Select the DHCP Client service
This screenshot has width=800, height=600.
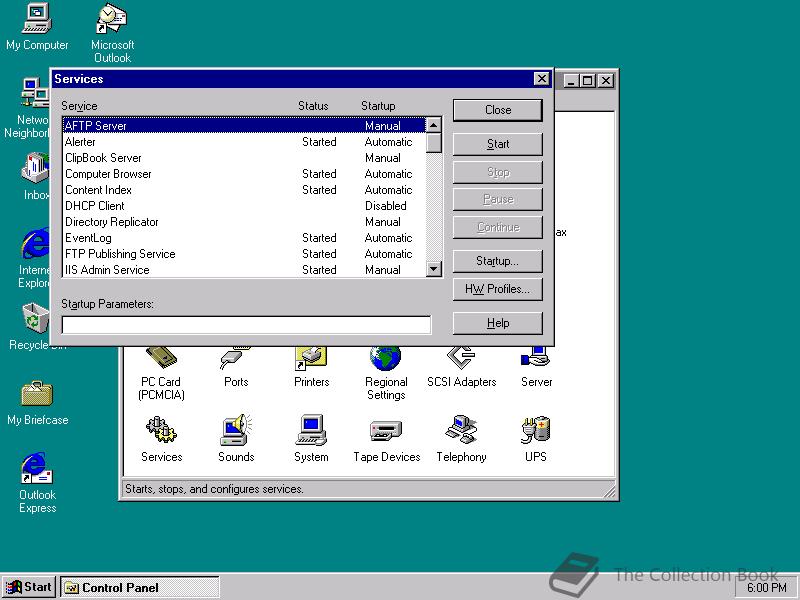click(244, 206)
